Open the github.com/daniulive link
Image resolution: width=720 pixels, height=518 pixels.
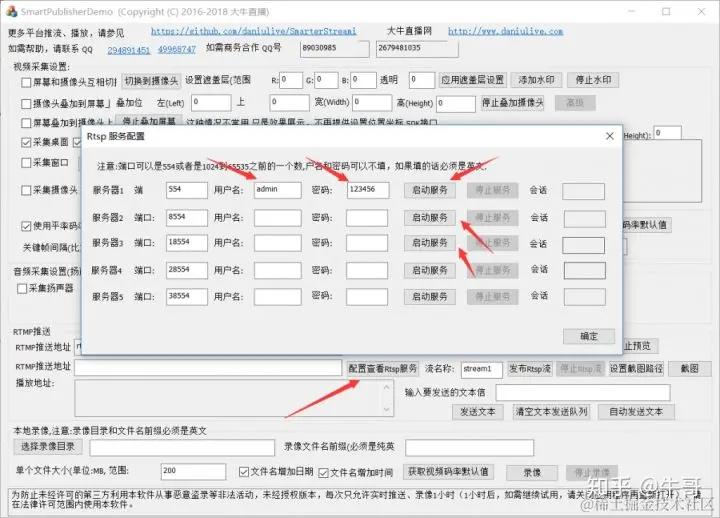click(253, 31)
